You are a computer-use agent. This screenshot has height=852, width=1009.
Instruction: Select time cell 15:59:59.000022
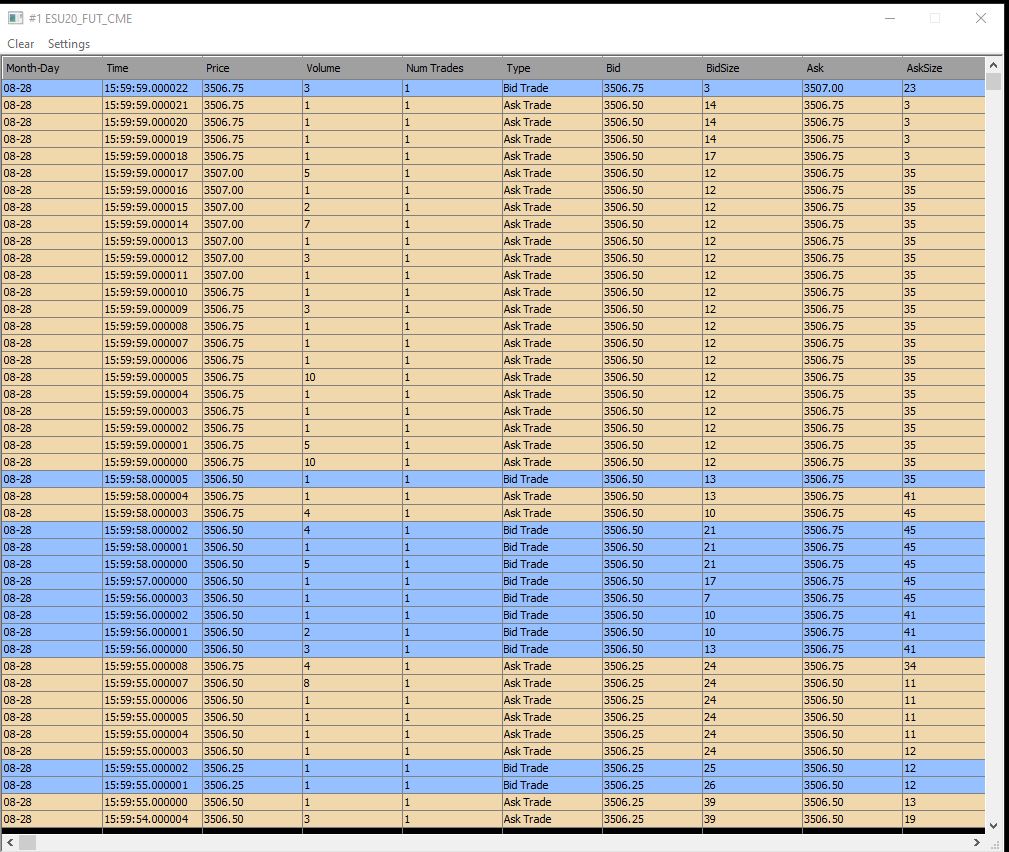pyautogui.click(x=153, y=88)
